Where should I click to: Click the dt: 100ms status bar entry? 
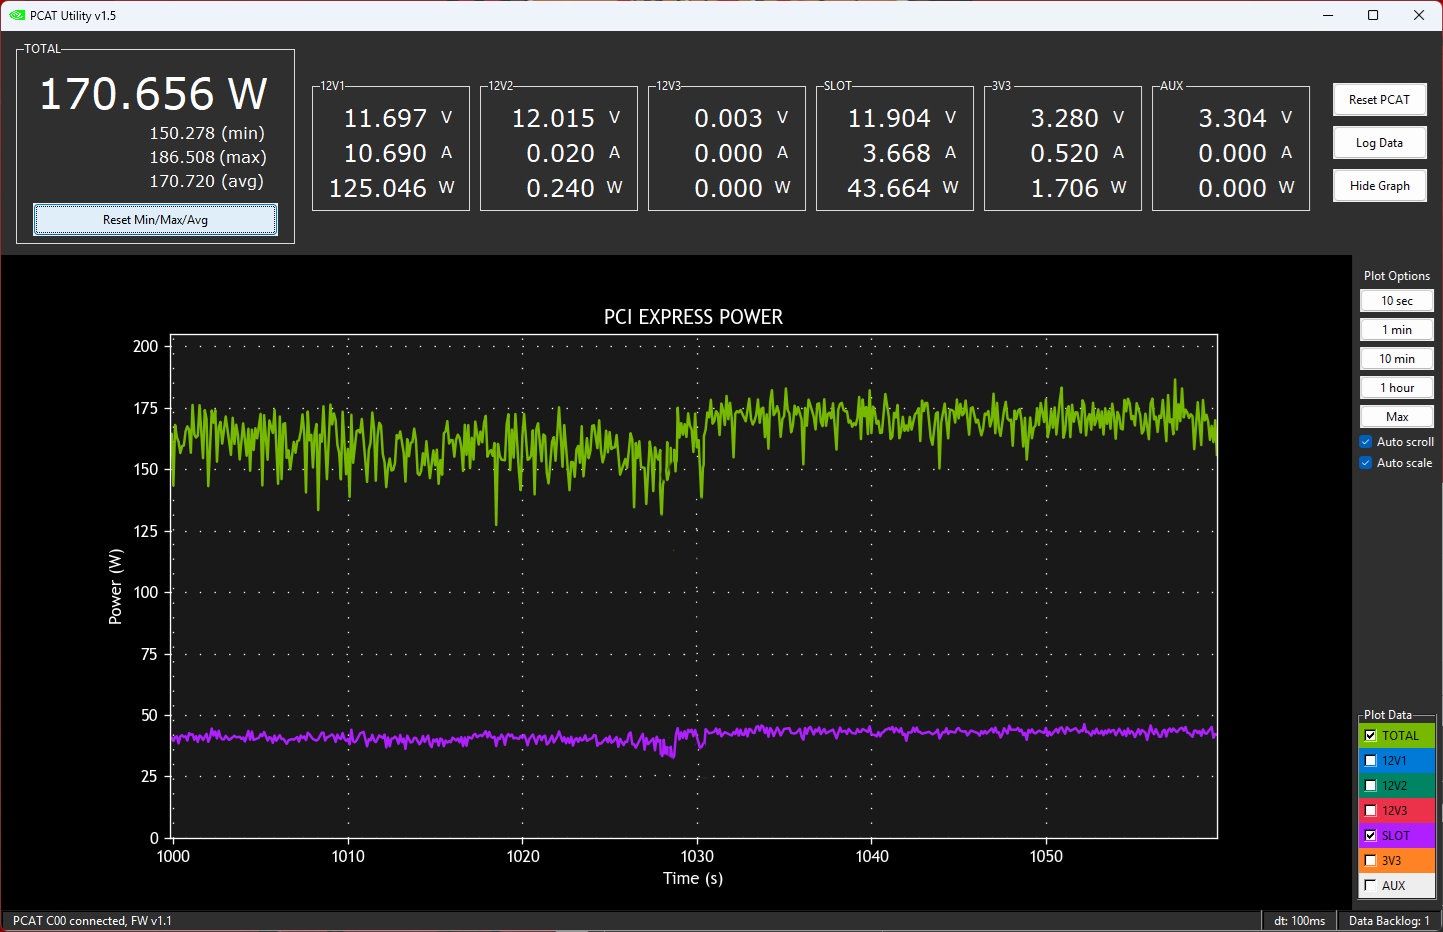1300,921
